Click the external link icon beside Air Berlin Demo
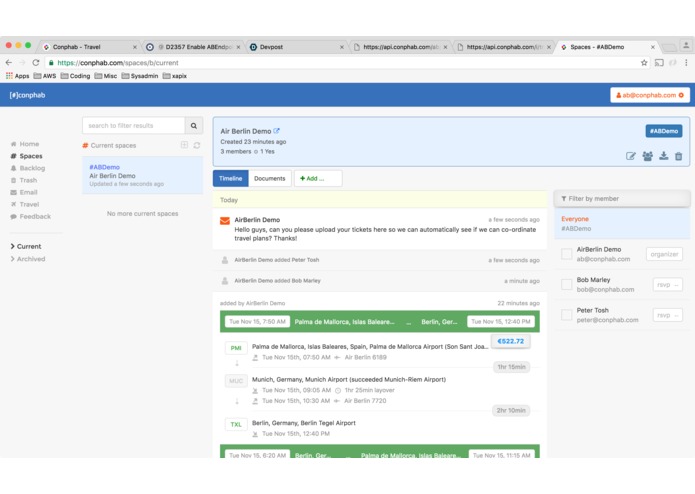Screen dimensions: 695x494 pyautogui.click(x=277, y=131)
